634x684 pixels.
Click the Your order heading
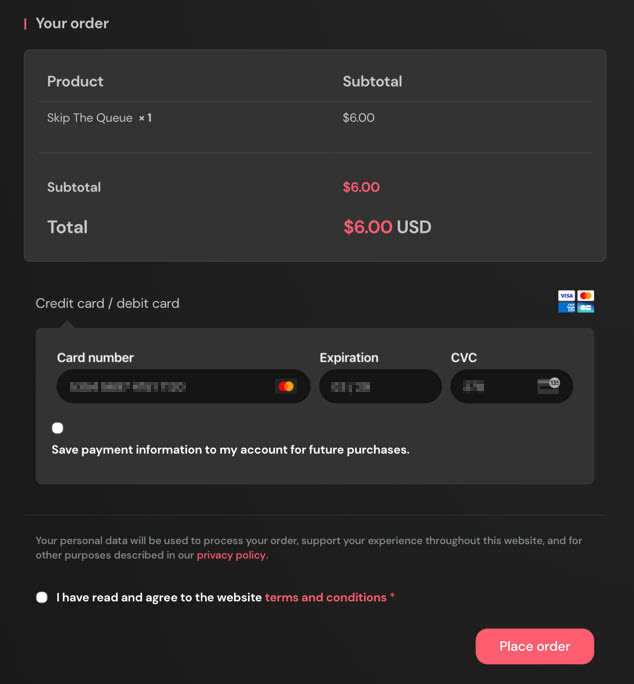click(72, 23)
